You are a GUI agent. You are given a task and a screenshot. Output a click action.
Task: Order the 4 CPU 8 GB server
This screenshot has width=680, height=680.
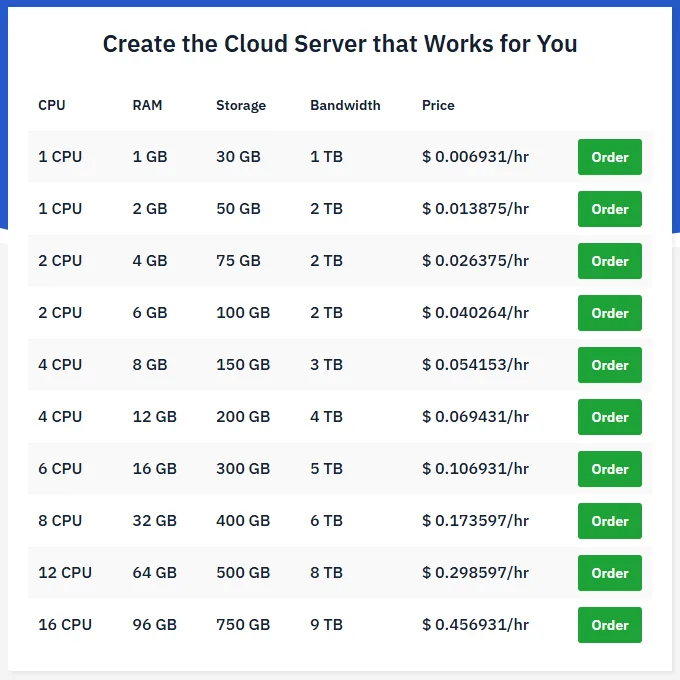(x=609, y=365)
